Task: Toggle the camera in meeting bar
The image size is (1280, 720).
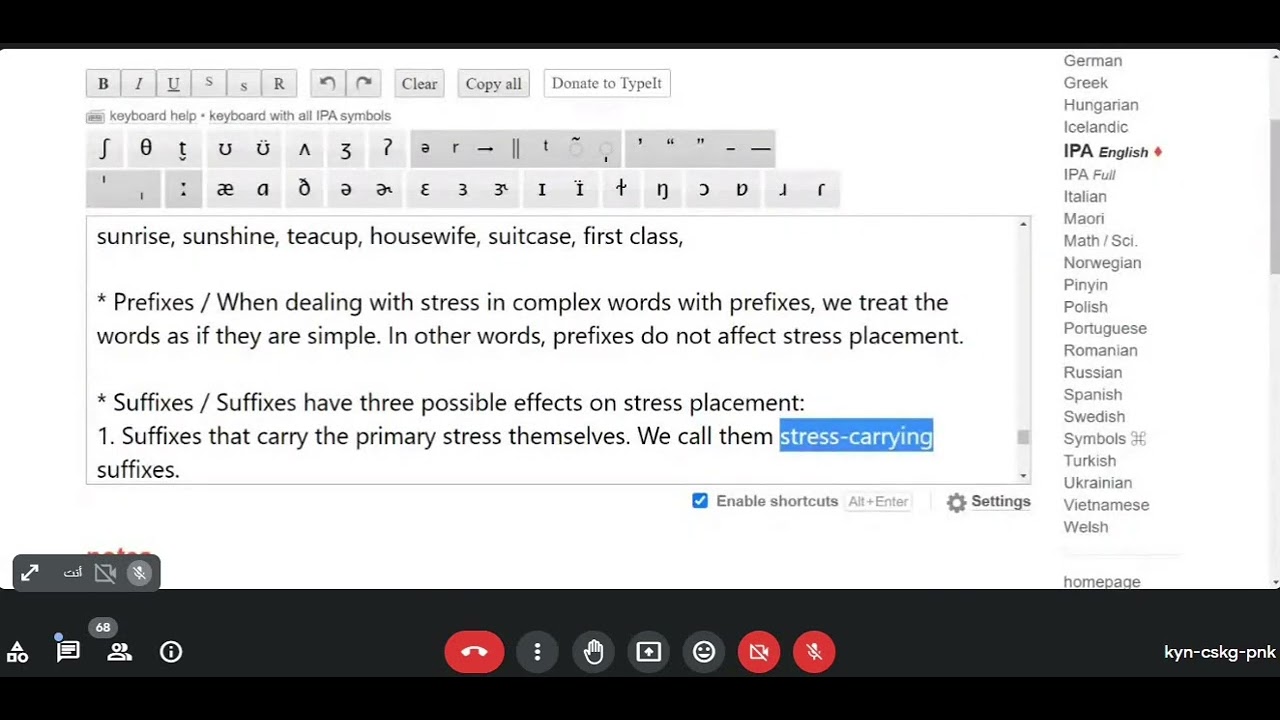Action: pyautogui.click(x=759, y=652)
